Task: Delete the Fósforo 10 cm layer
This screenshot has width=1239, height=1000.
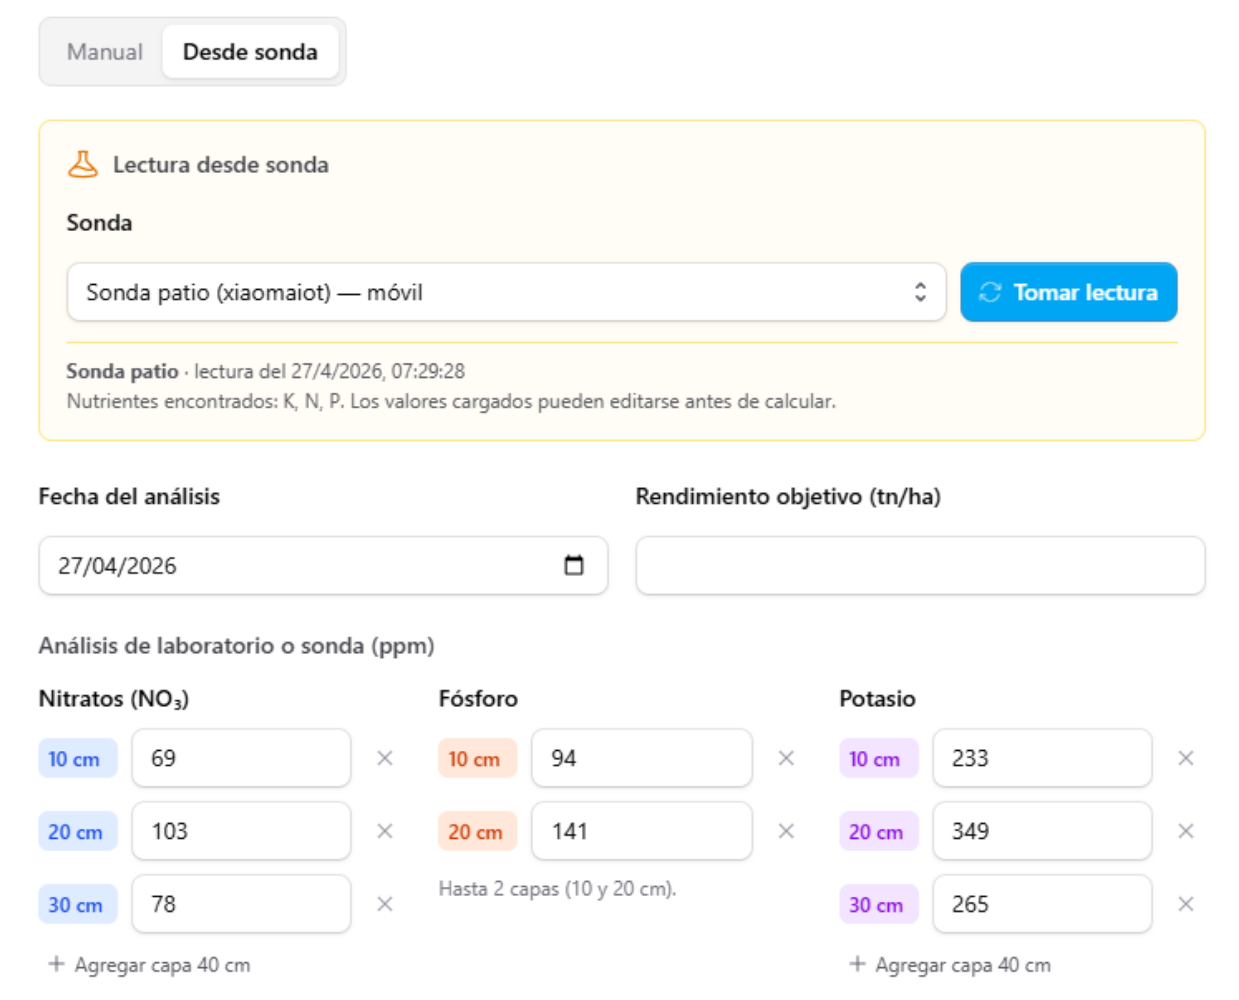Action: point(786,758)
